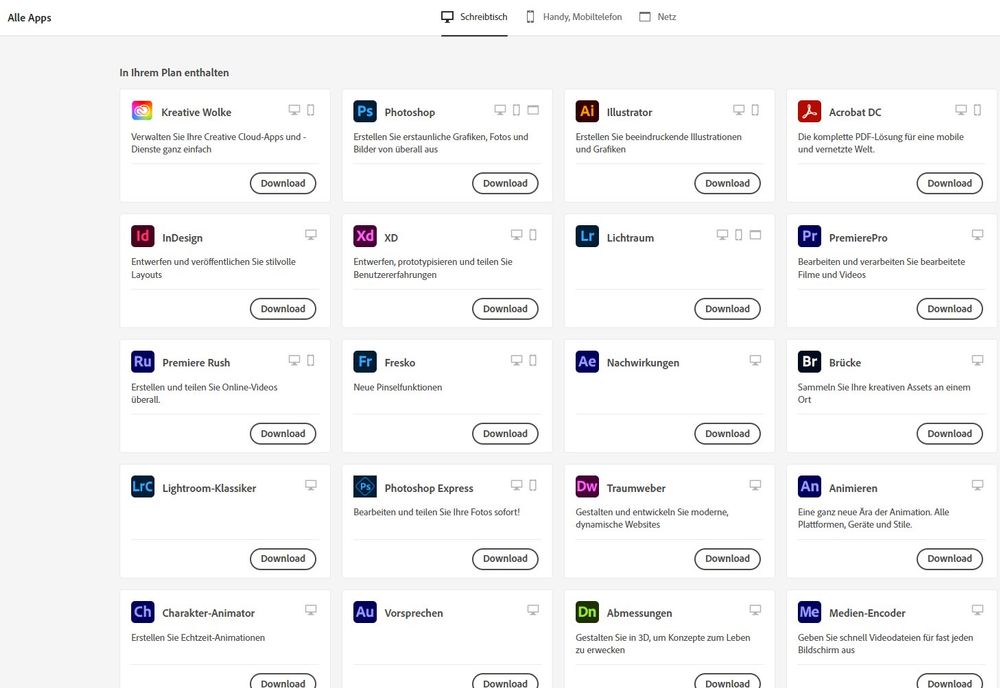Switch to the Schreibtisch tab
Screen dimensions: 1000x688
click(x=474, y=17)
